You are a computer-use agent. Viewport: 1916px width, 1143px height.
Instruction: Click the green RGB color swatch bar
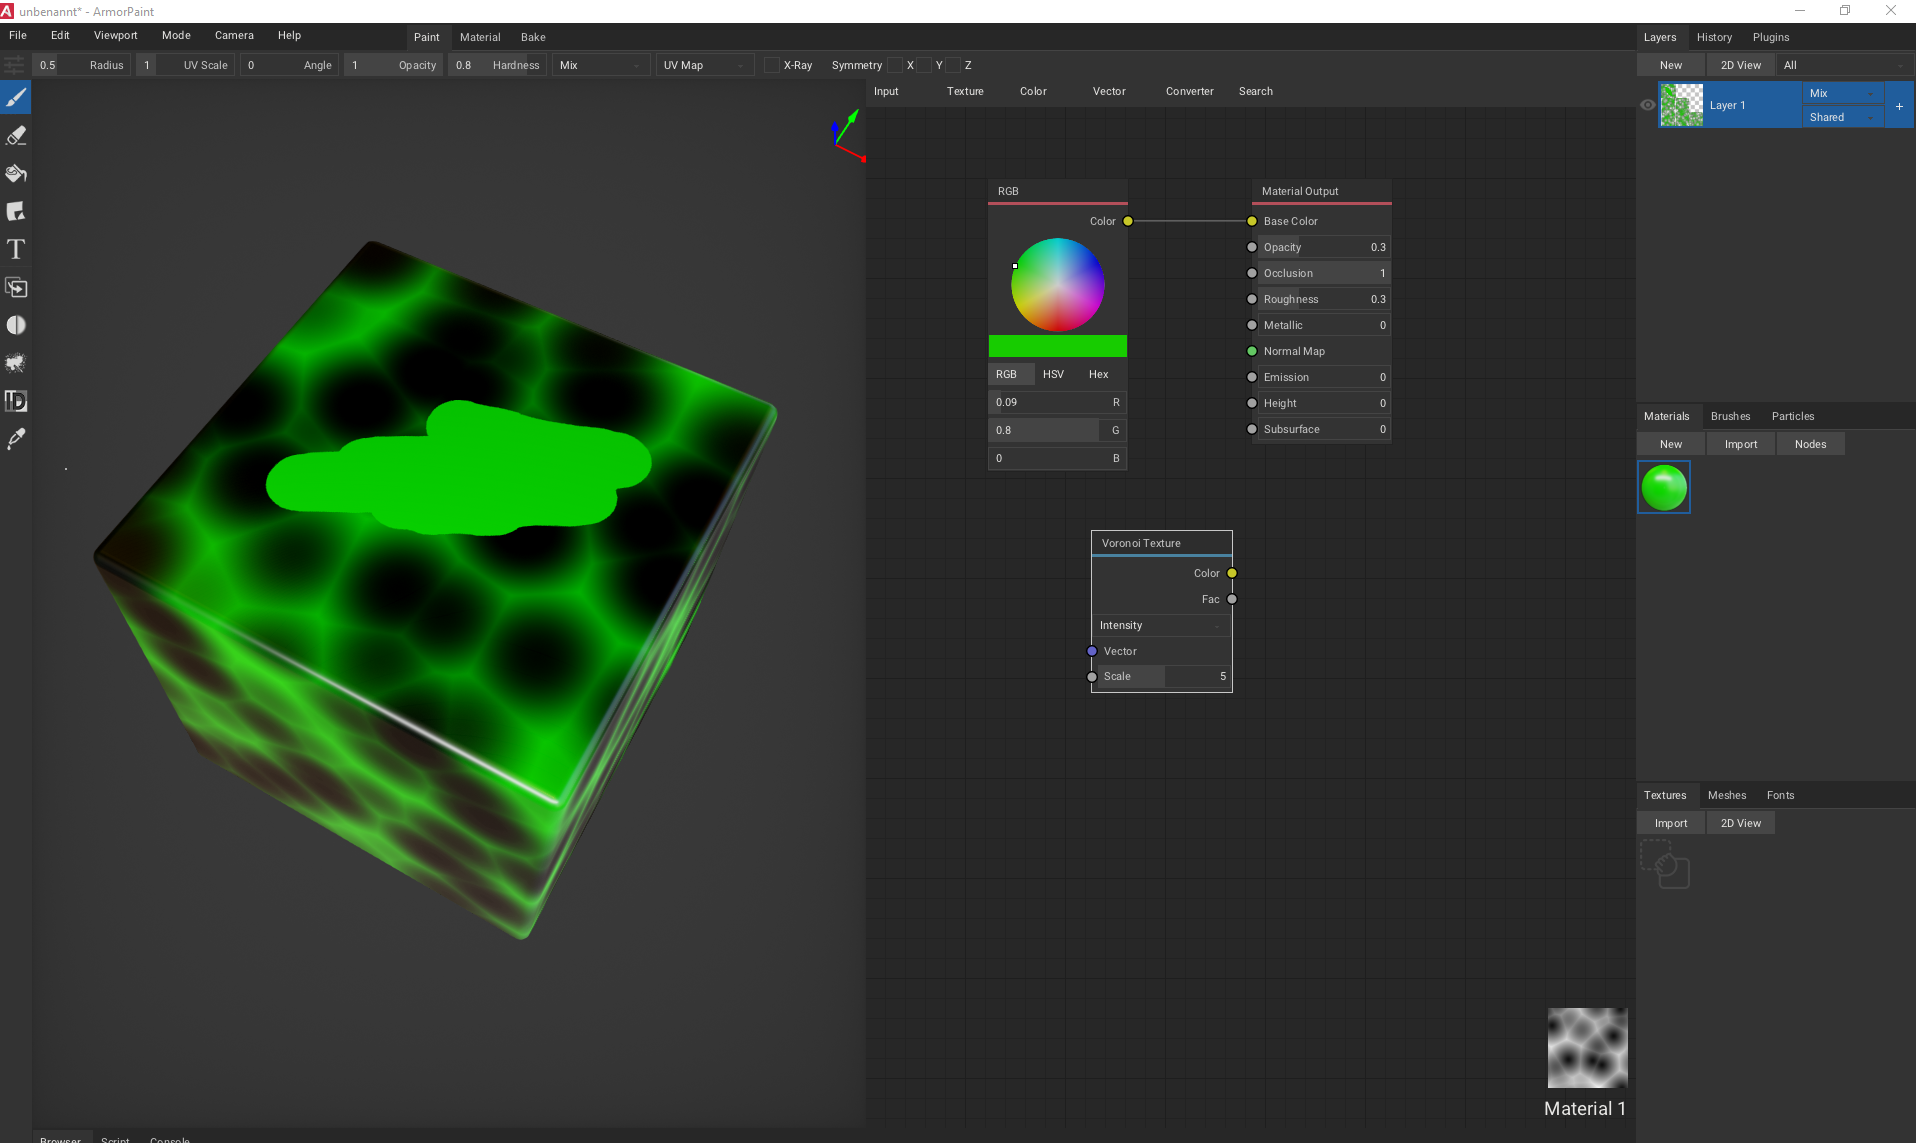coord(1058,347)
